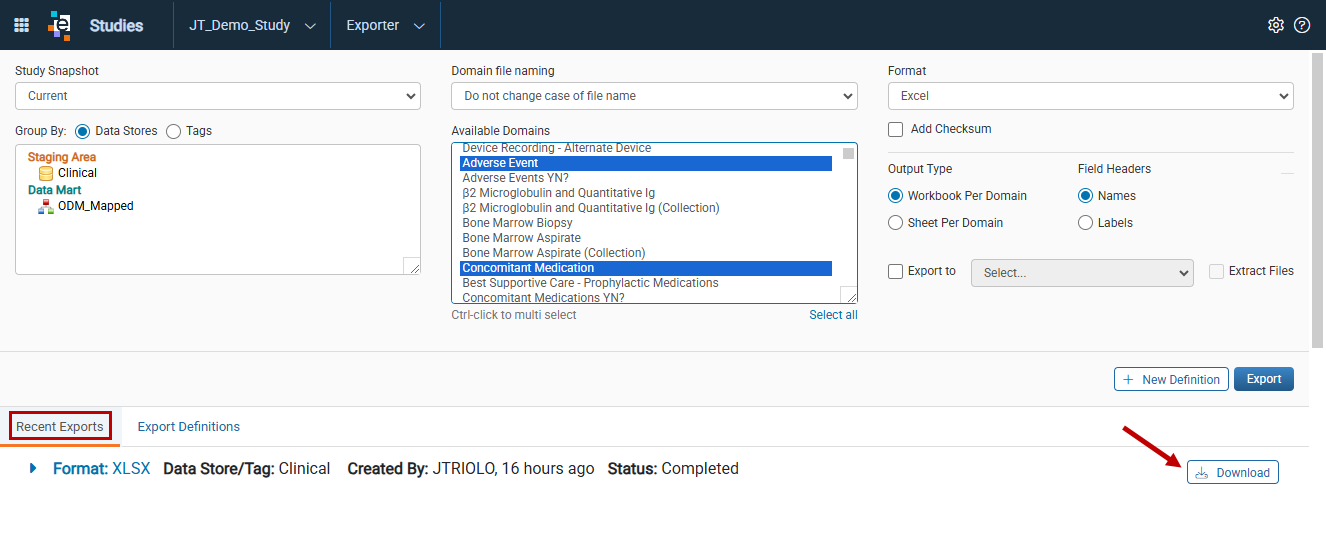Click the page vertical scrollbar

(1317, 200)
